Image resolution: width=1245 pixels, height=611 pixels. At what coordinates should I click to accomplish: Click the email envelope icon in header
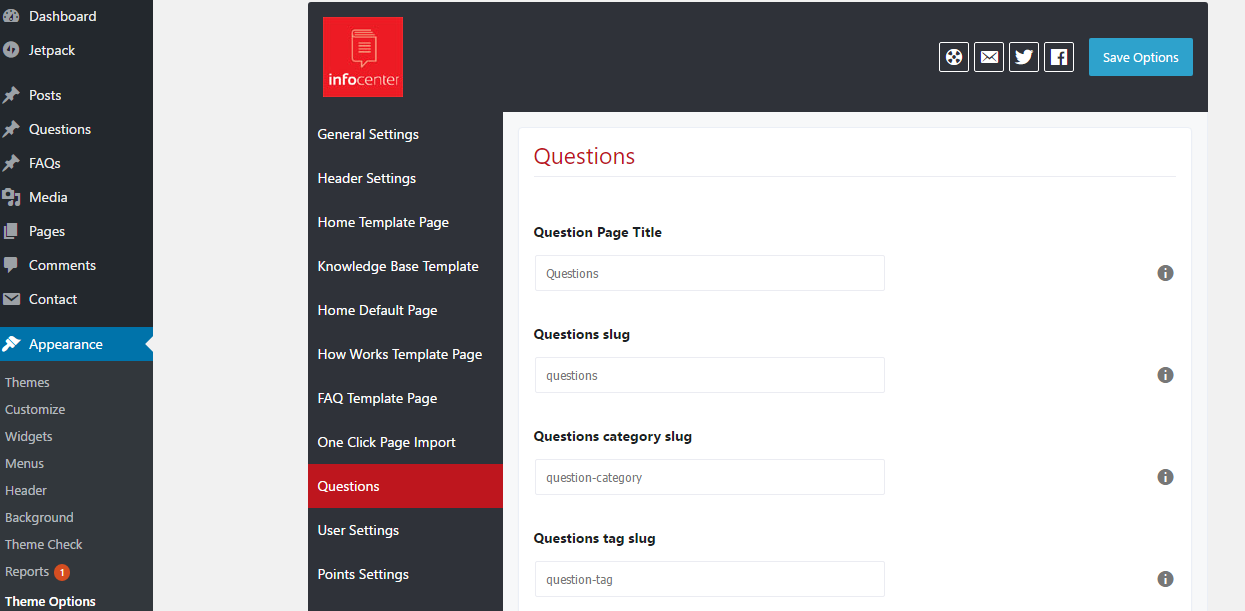pos(989,57)
